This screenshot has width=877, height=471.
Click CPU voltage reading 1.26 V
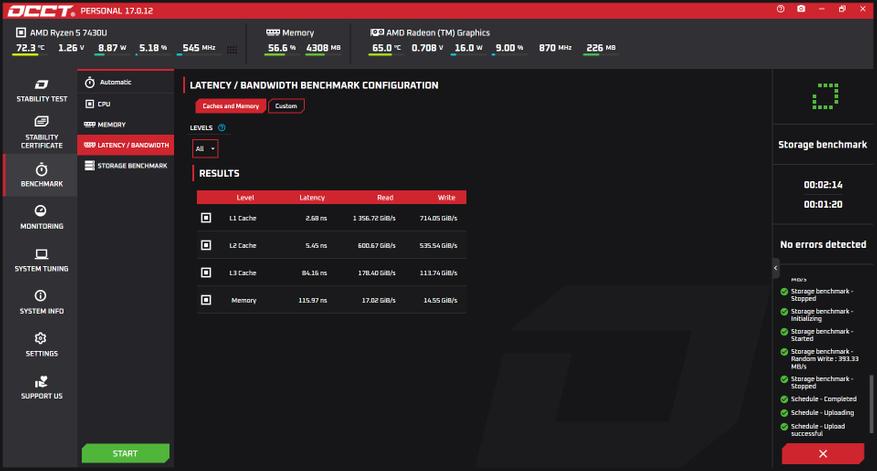coord(71,48)
